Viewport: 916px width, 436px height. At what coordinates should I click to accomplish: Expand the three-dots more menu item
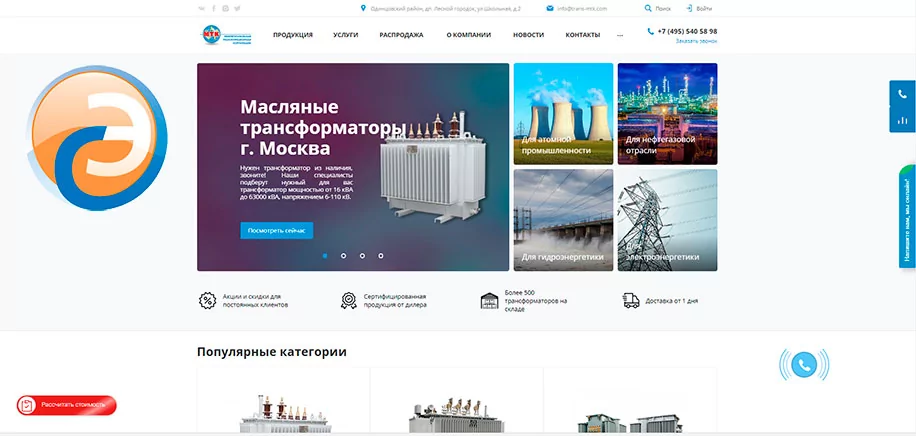click(620, 35)
